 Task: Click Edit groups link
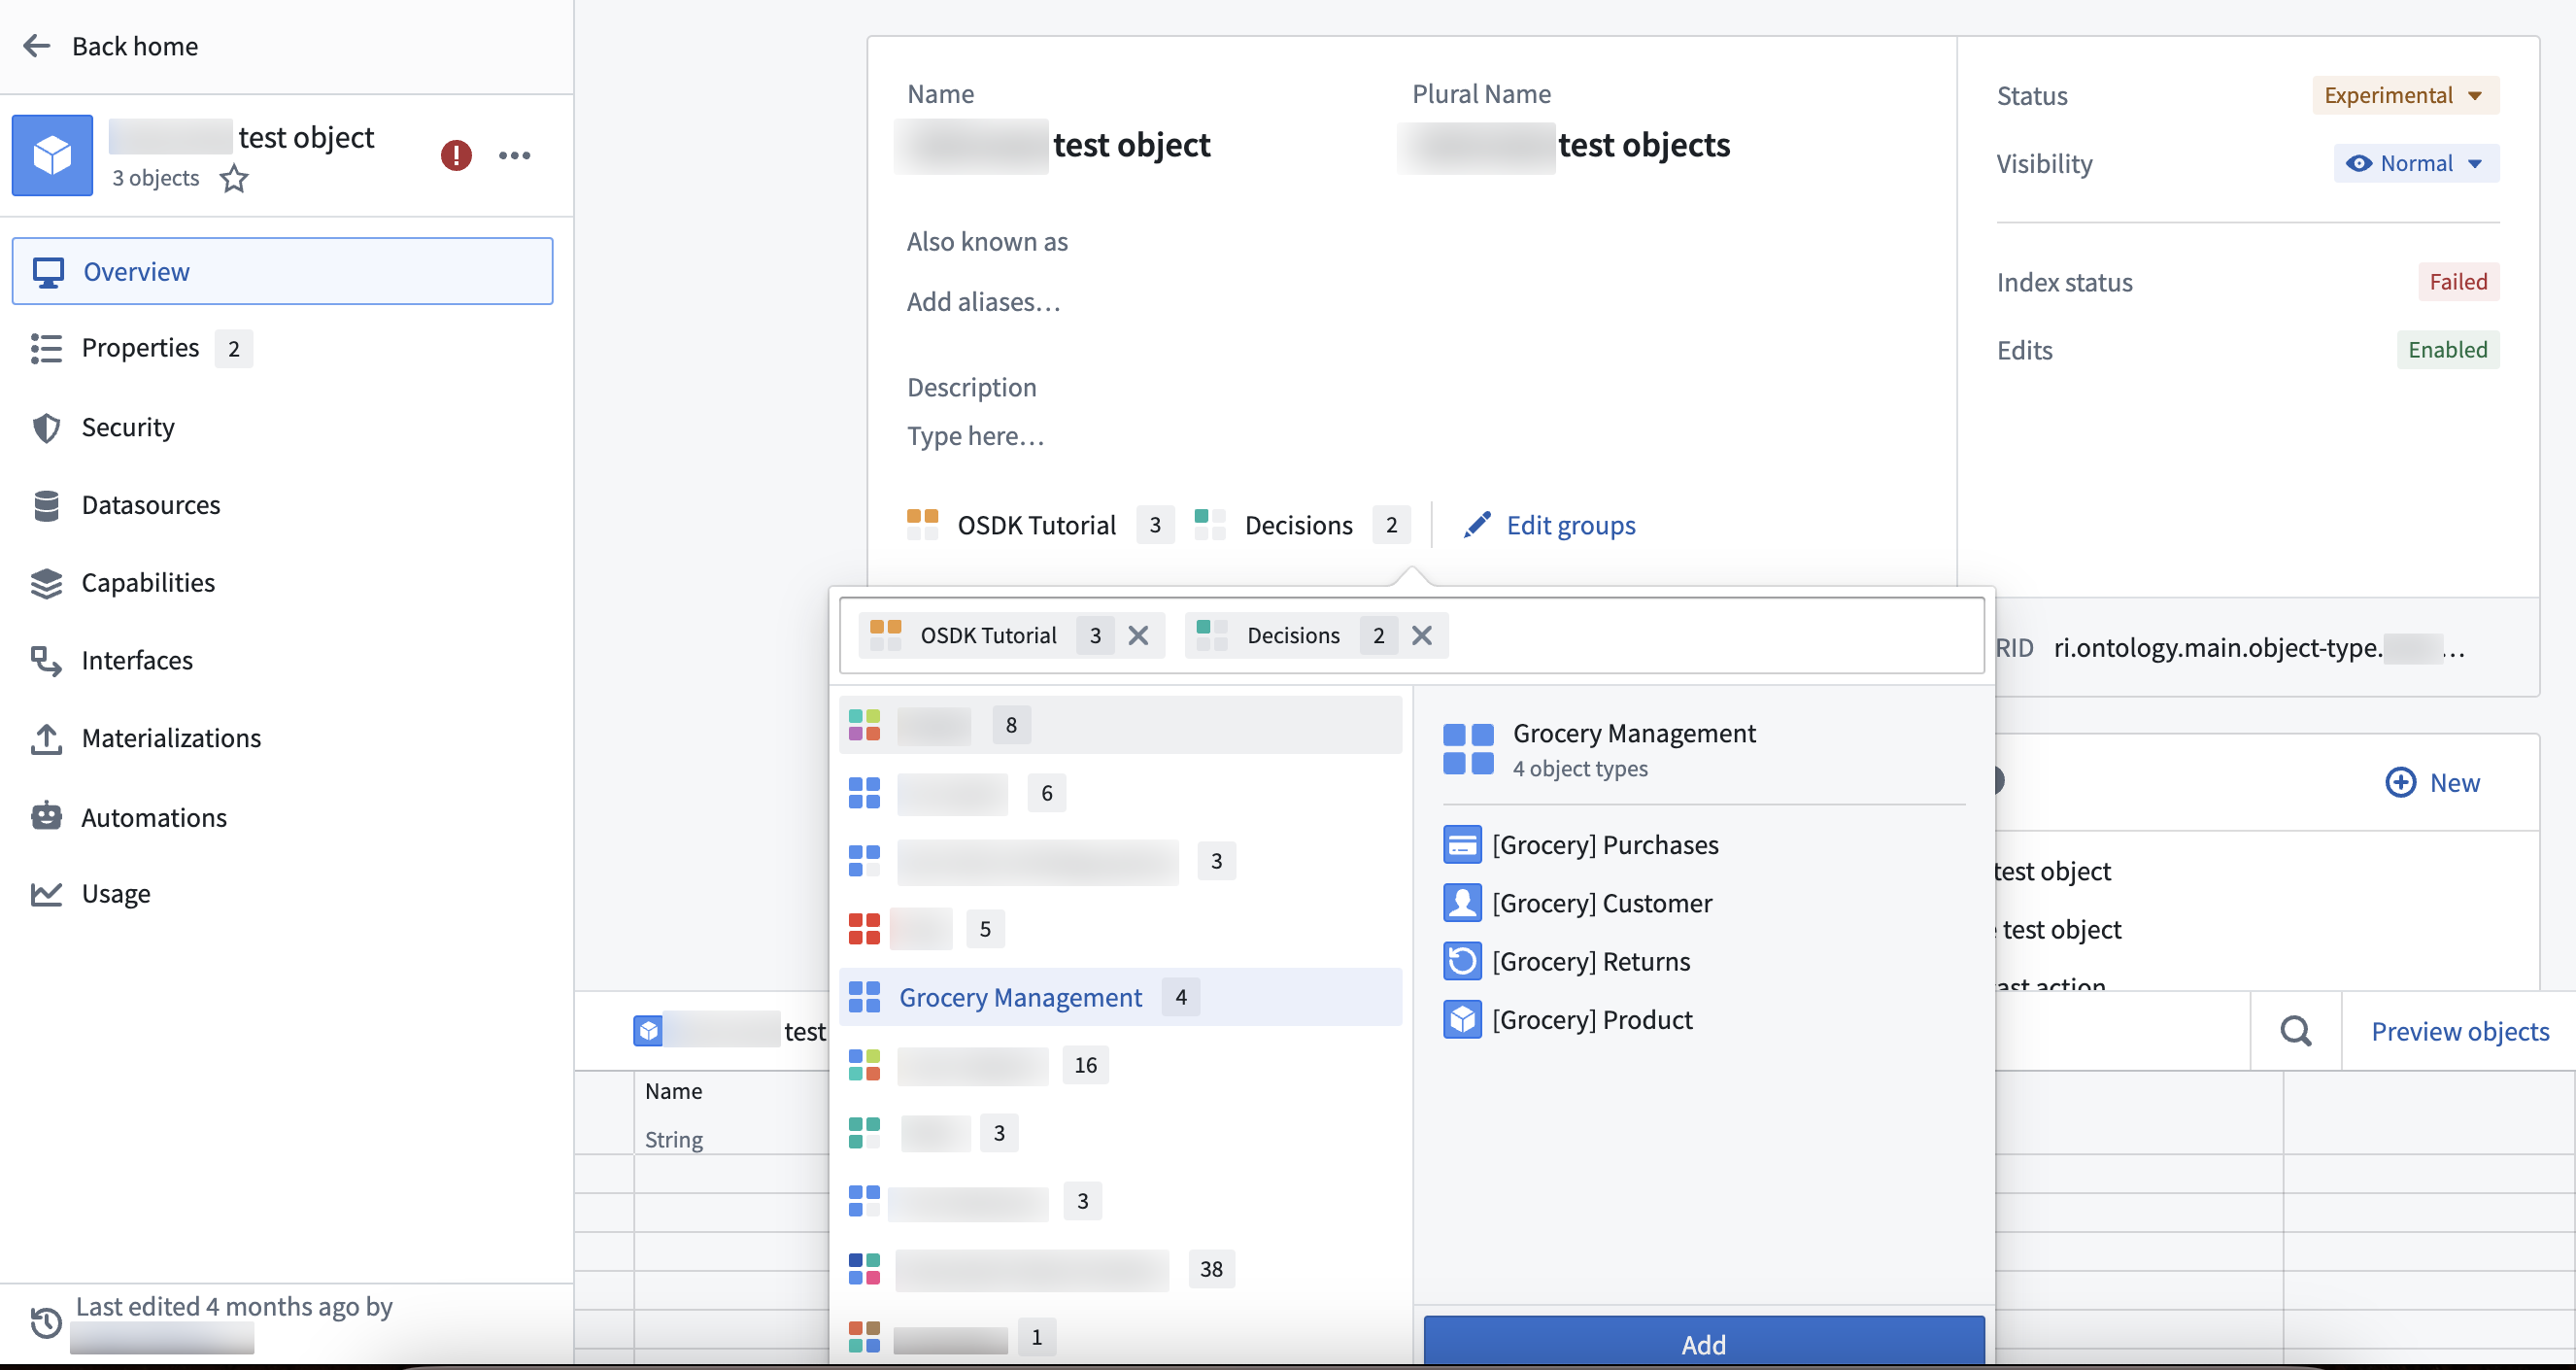pyautogui.click(x=1549, y=525)
